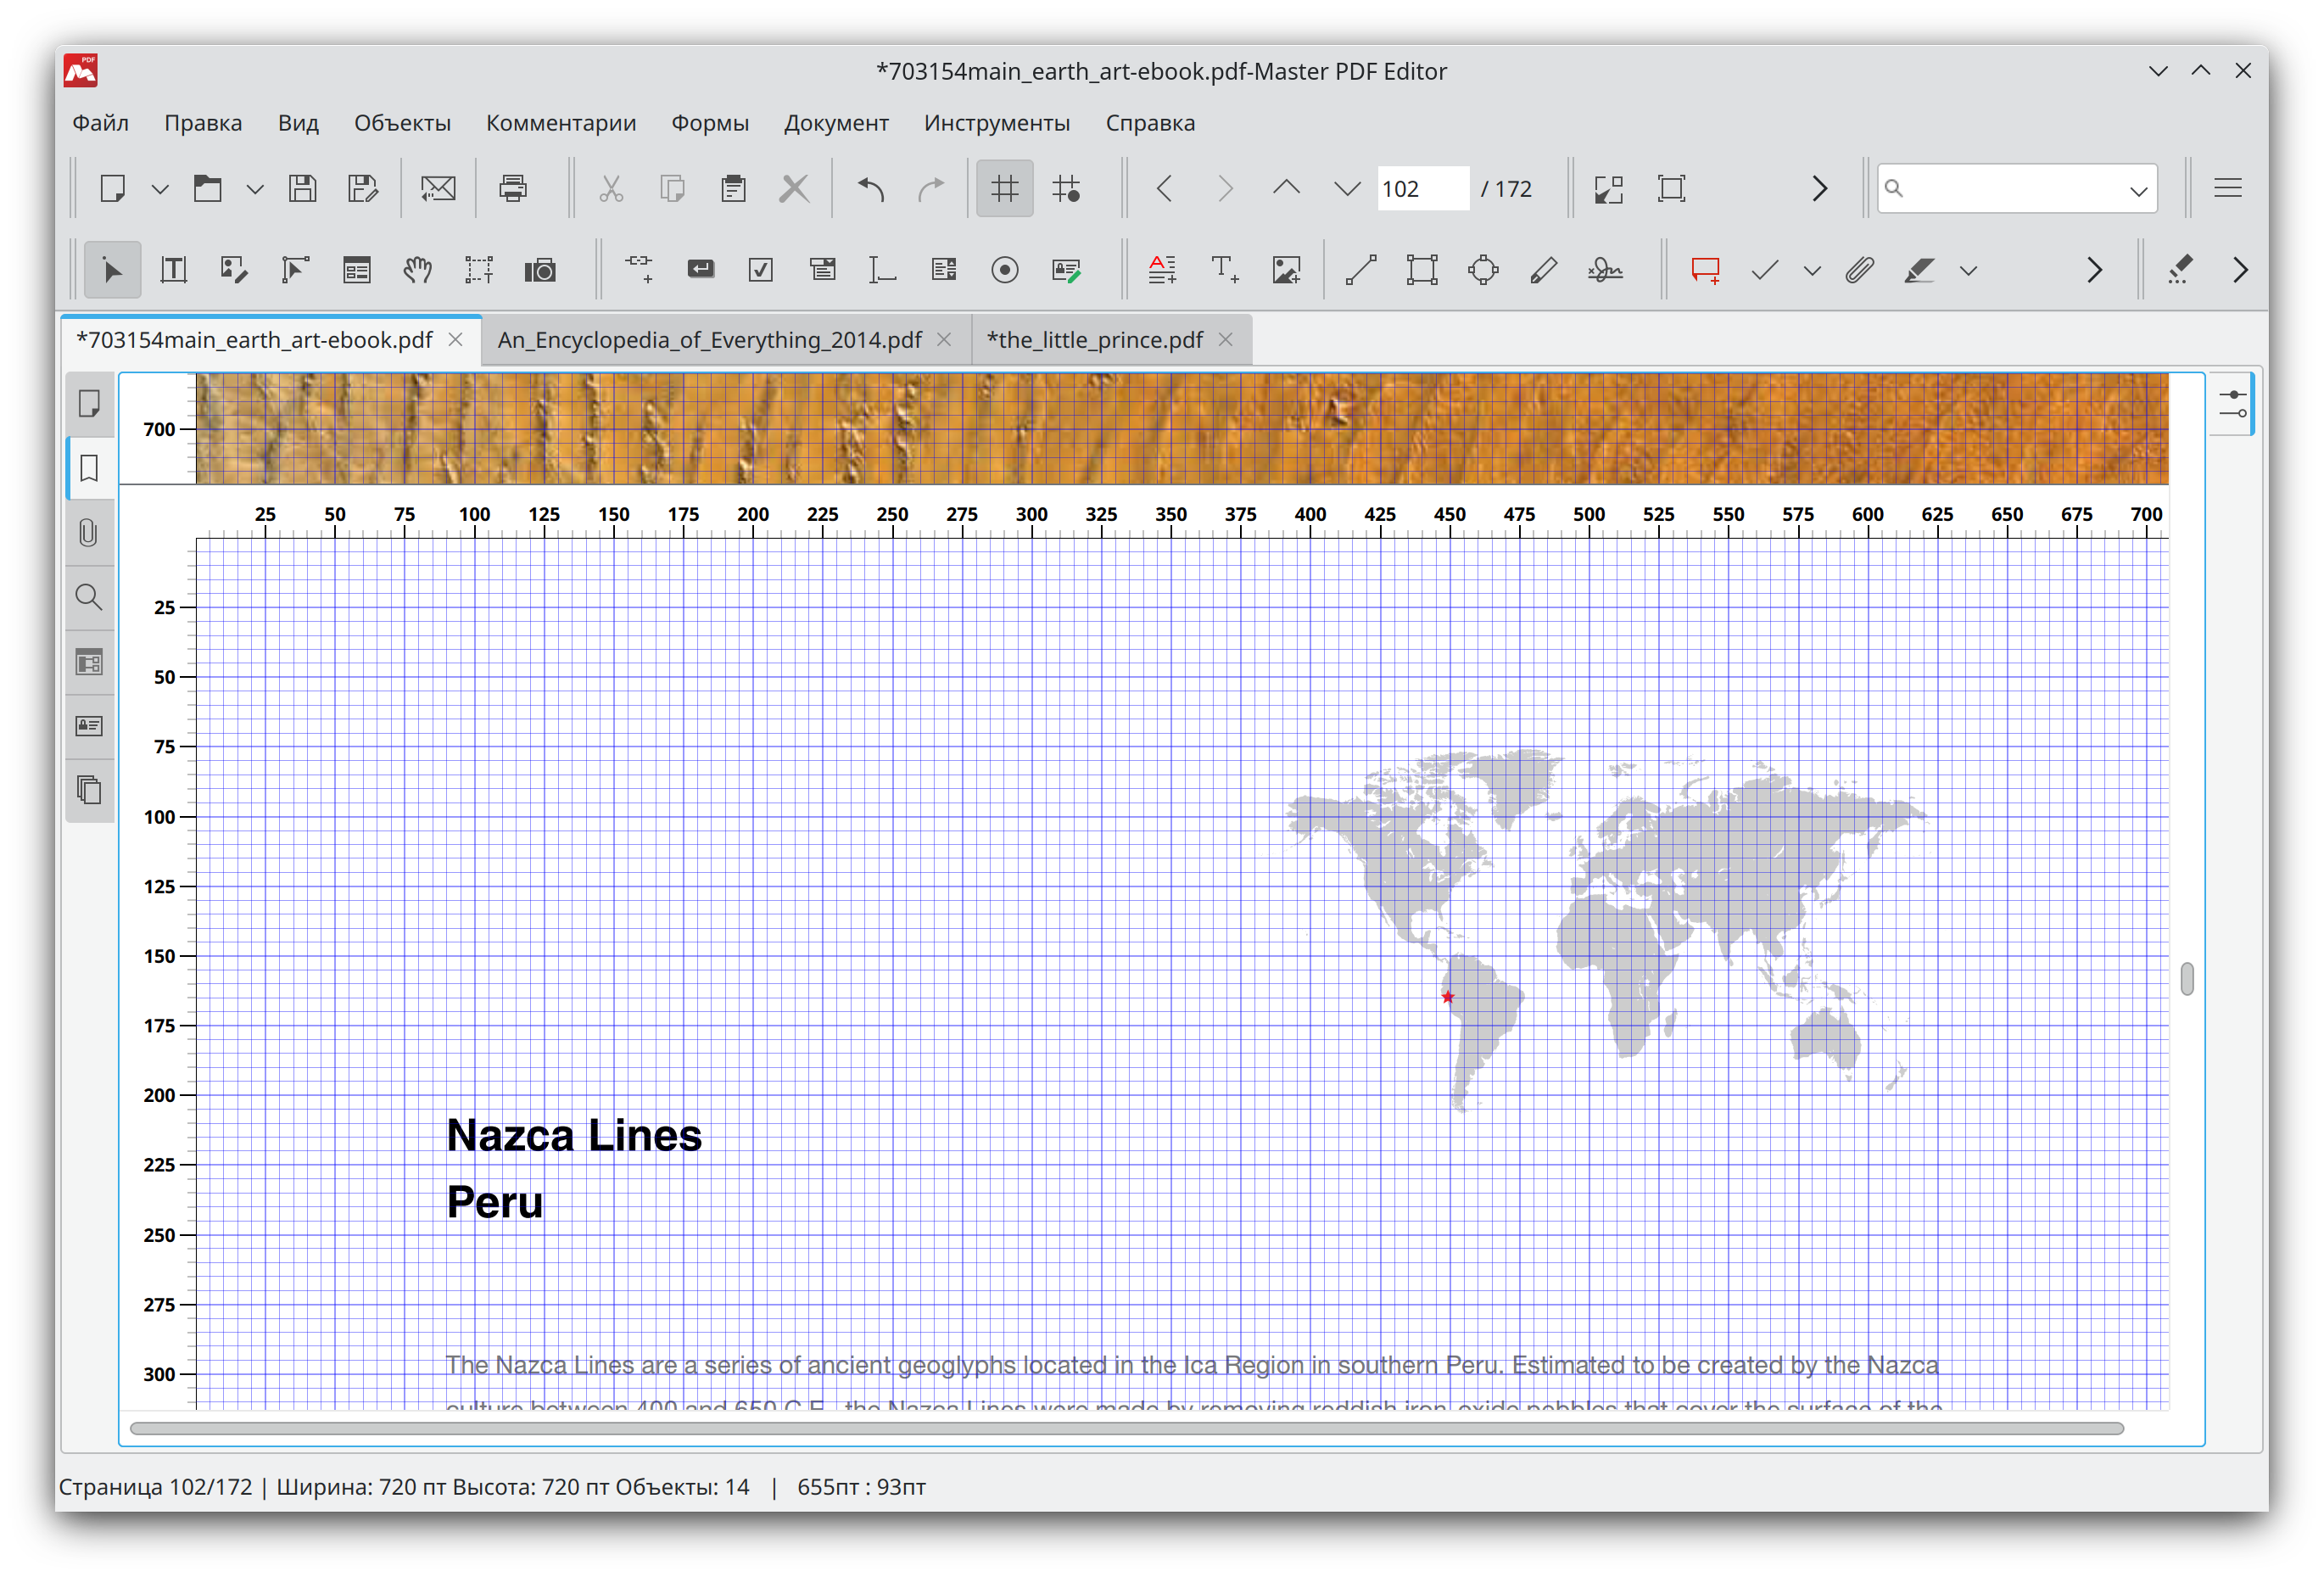This screenshot has height=1577, width=2324.
Task: Open the Инструменты menu
Action: (x=996, y=122)
